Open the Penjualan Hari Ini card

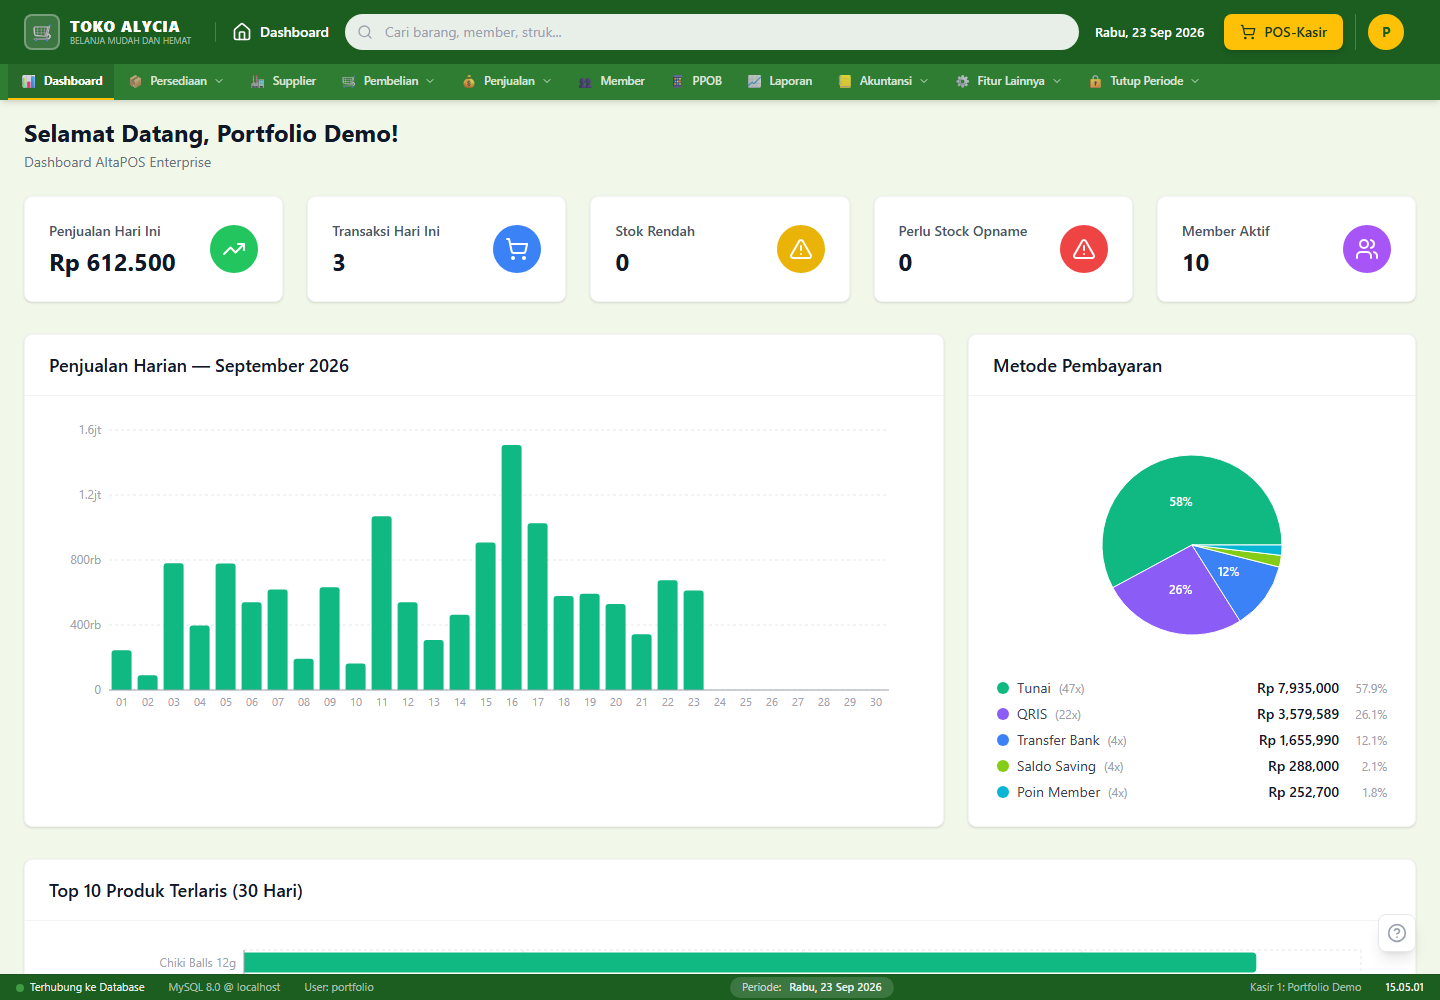(x=154, y=249)
